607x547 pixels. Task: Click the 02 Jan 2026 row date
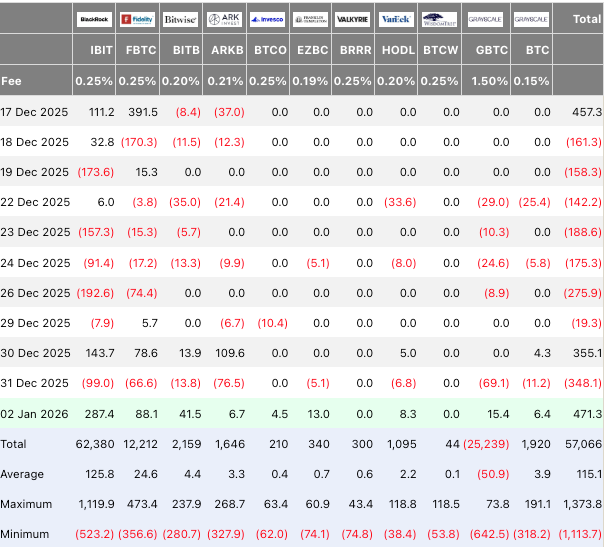[x=35, y=413]
